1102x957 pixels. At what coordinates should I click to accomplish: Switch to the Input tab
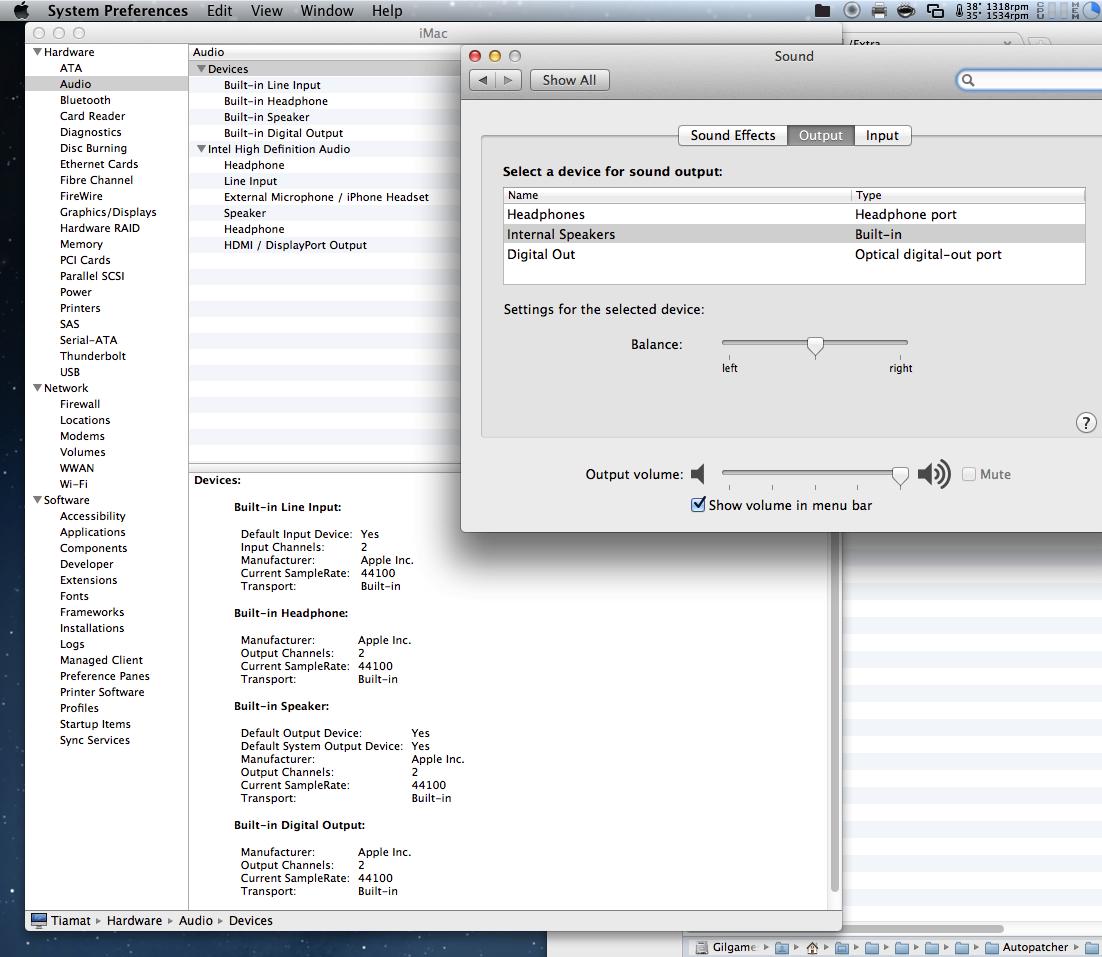(x=882, y=135)
